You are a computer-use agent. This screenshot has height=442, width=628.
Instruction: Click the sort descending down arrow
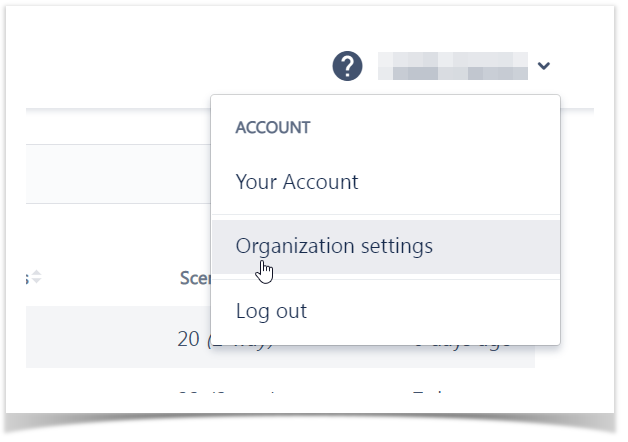pos(36,281)
